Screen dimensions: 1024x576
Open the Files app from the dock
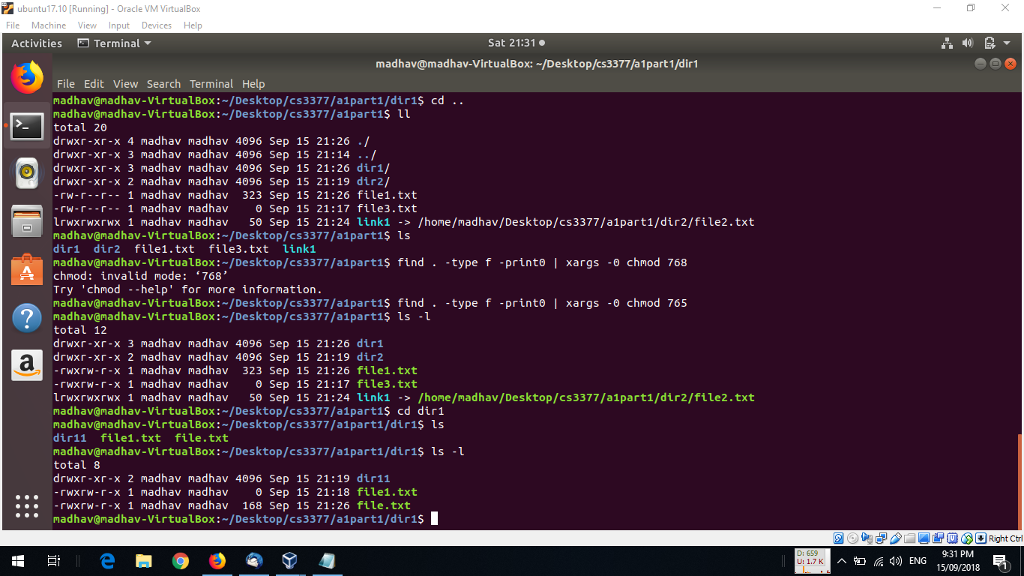tap(27, 219)
